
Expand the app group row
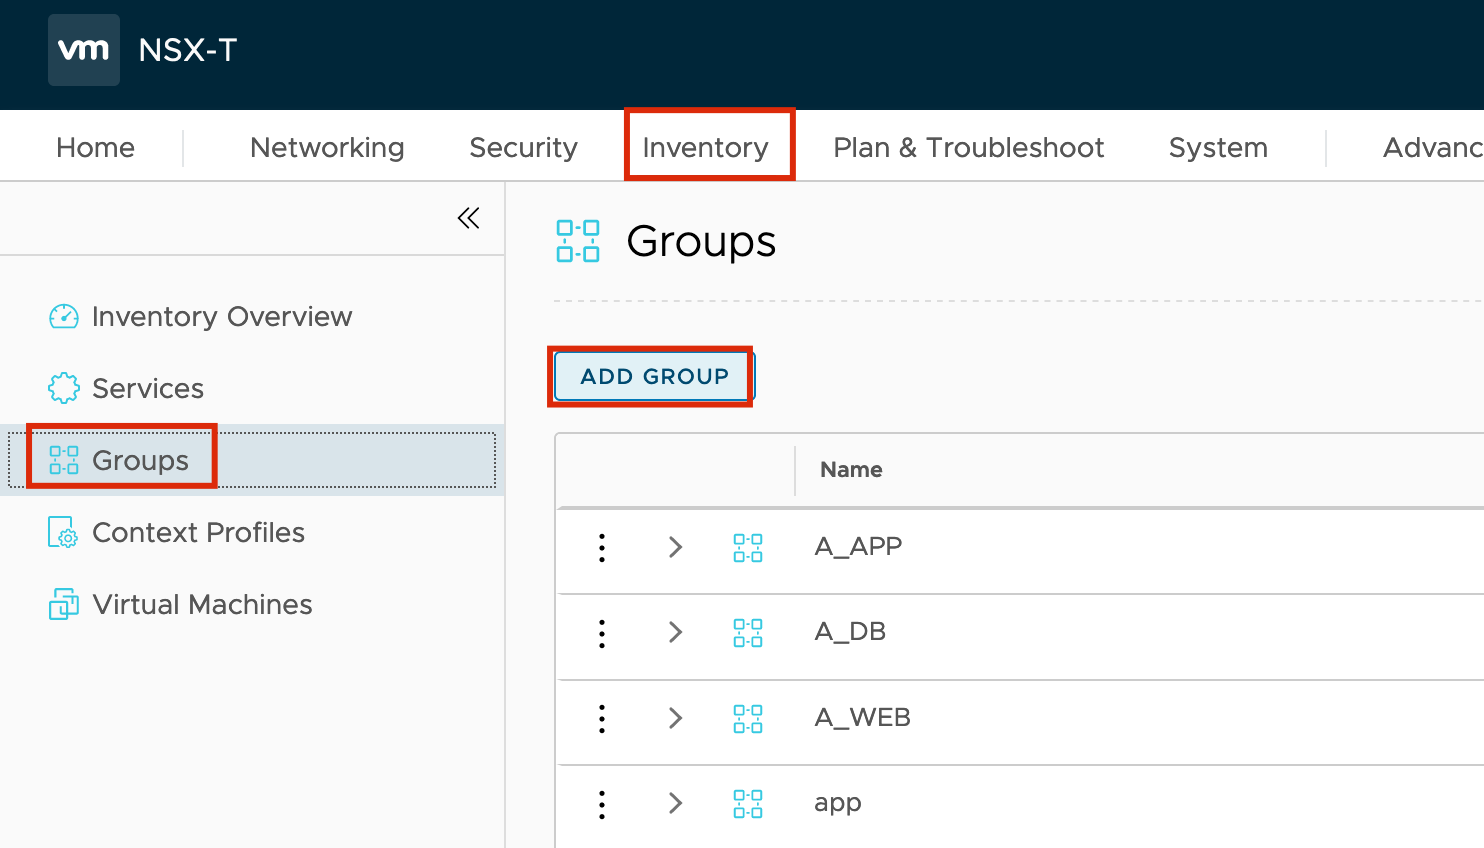click(676, 803)
